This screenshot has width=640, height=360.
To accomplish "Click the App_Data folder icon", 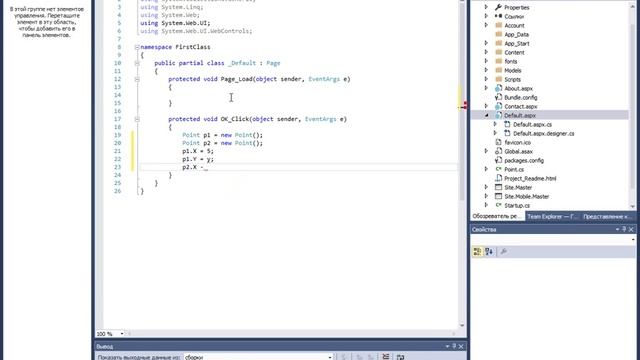I will click(498, 34).
